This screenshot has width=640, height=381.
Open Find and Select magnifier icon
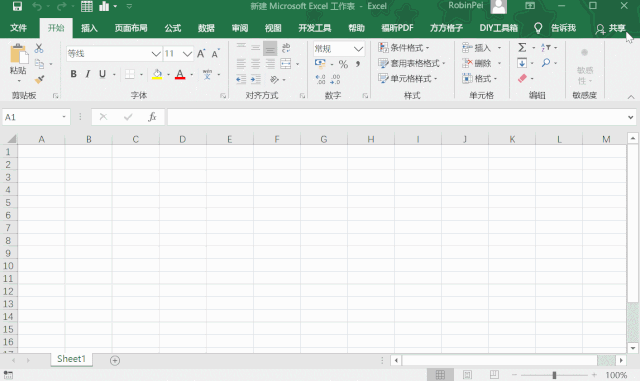click(x=546, y=63)
